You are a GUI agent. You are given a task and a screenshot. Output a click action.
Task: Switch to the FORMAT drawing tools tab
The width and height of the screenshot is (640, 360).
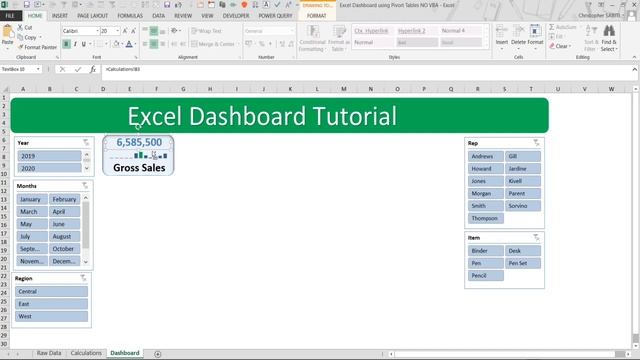point(317,16)
